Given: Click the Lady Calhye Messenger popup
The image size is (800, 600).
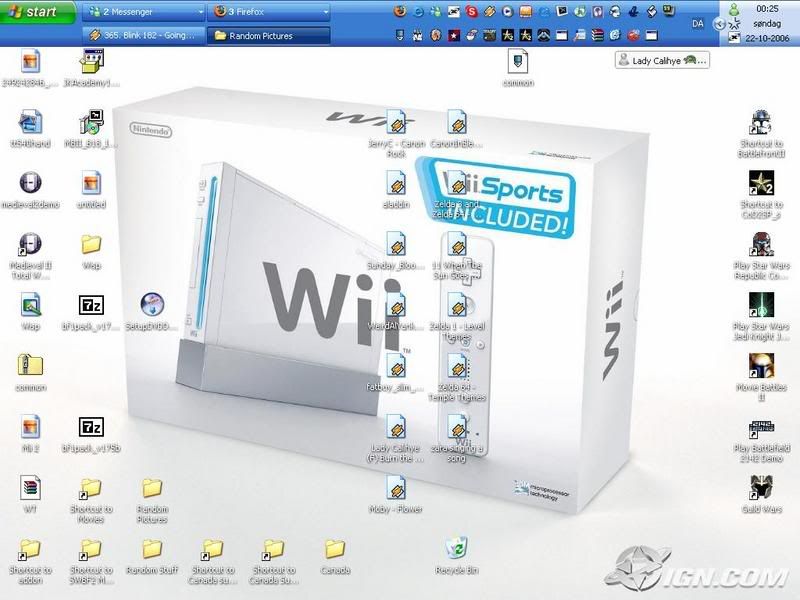Looking at the screenshot, I should (x=662, y=60).
